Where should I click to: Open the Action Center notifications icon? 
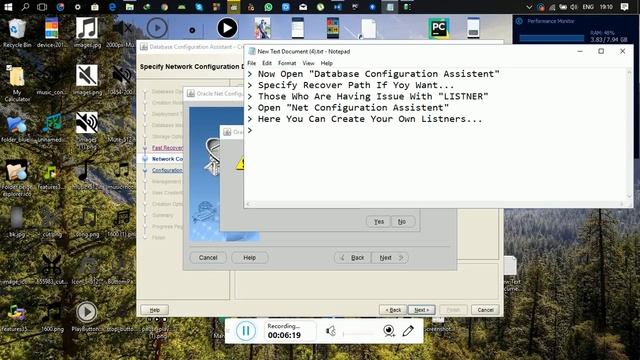point(624,7)
